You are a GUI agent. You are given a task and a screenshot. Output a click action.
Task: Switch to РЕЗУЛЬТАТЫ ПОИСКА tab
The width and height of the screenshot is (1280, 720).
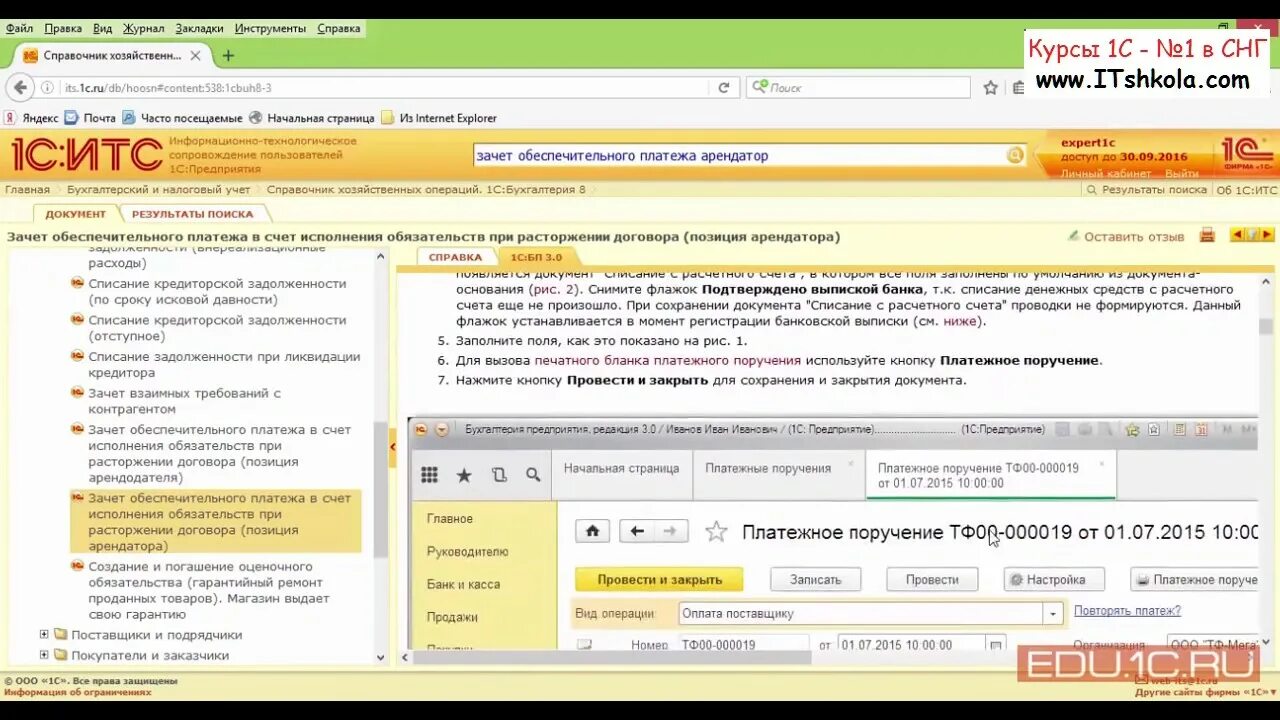click(x=193, y=213)
